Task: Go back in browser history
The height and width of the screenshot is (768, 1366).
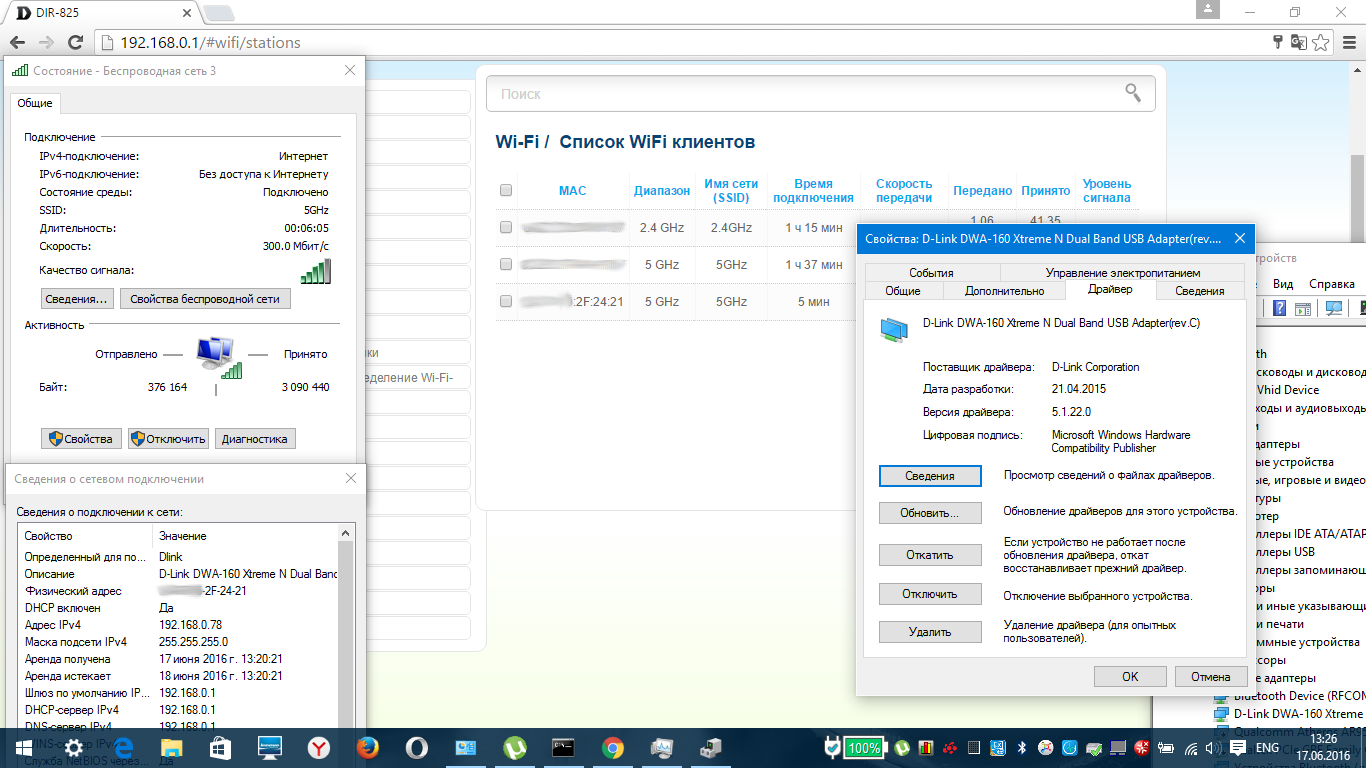Action: (x=17, y=42)
